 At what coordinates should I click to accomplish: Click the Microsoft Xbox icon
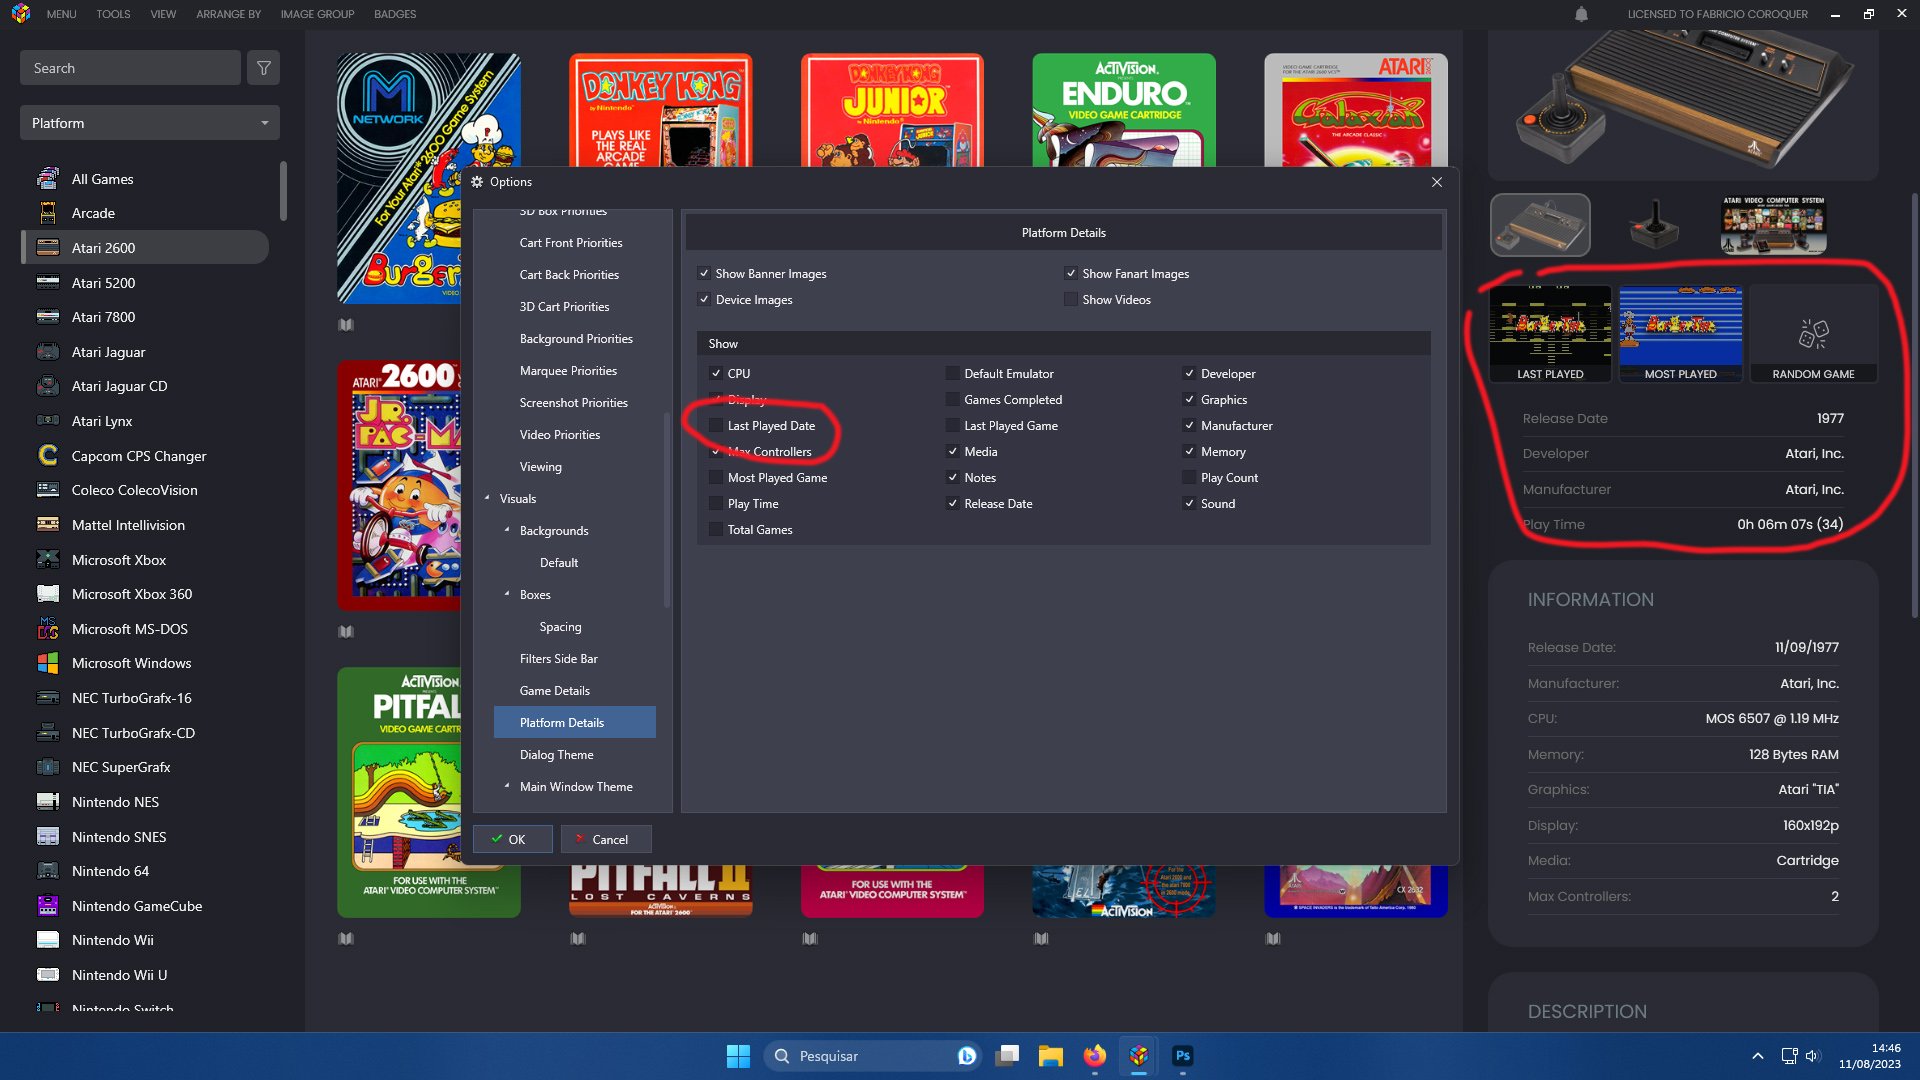(47, 560)
